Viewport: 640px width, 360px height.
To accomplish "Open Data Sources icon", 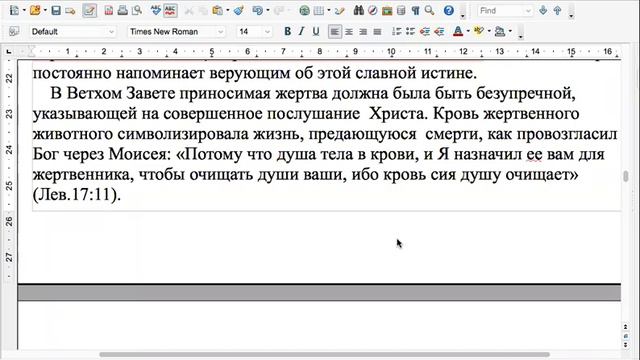I will 401,11.
